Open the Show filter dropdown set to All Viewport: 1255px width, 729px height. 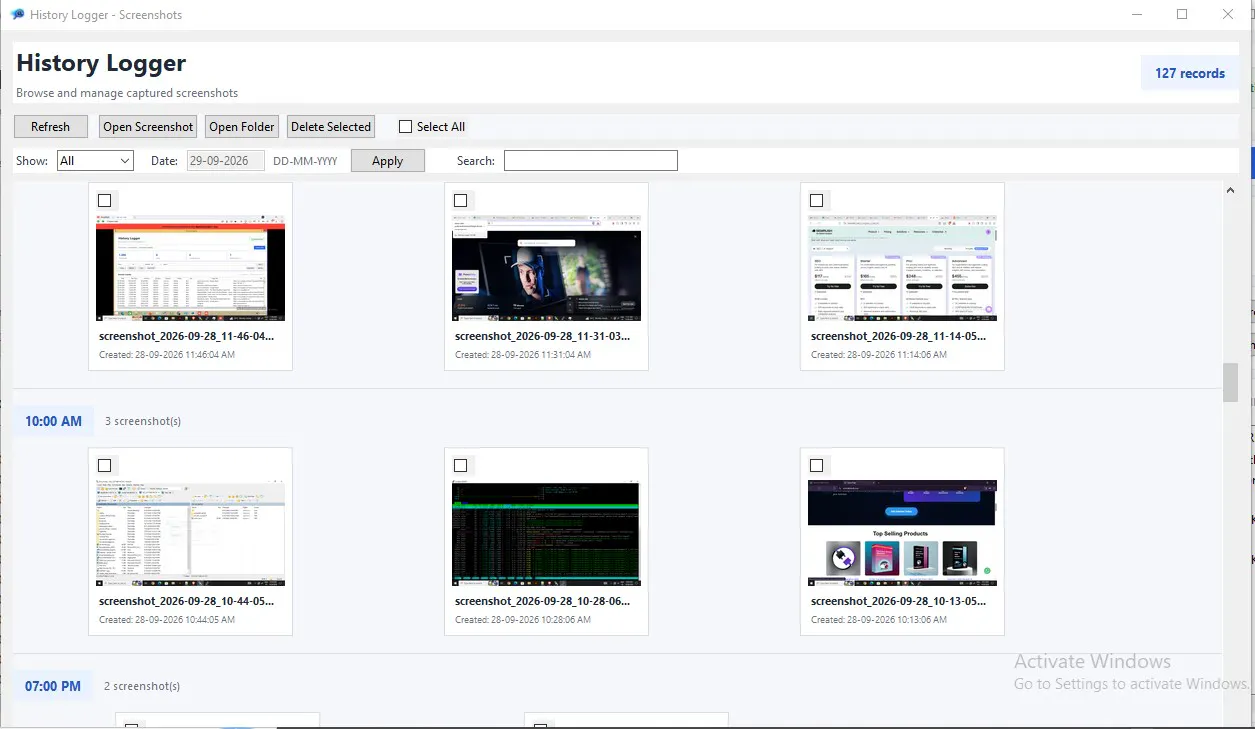pyautogui.click(x=95, y=161)
